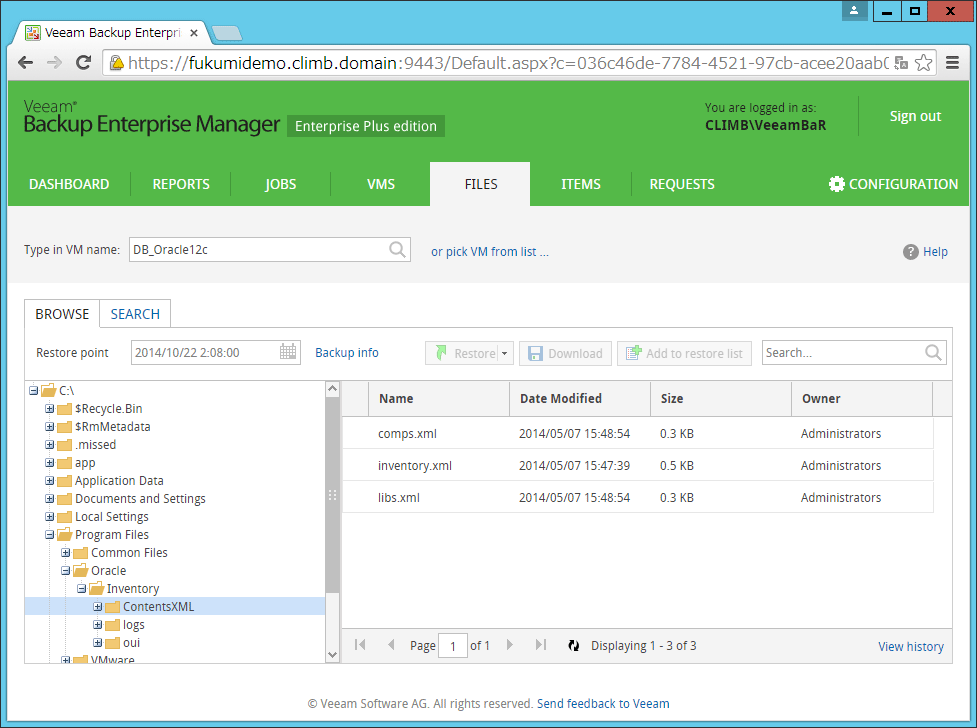Screen dimensions: 977x728
Task: Select the comps.xml file row
Action: pyautogui.click(x=637, y=433)
